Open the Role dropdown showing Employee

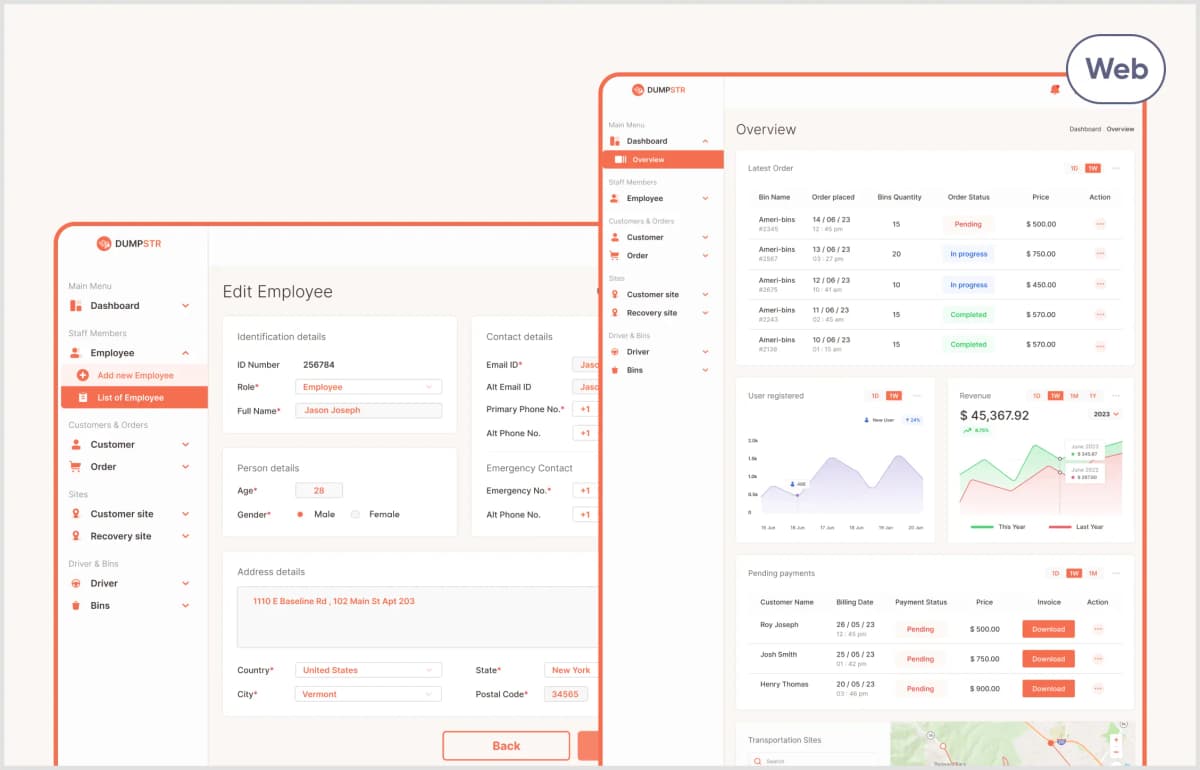(x=368, y=387)
